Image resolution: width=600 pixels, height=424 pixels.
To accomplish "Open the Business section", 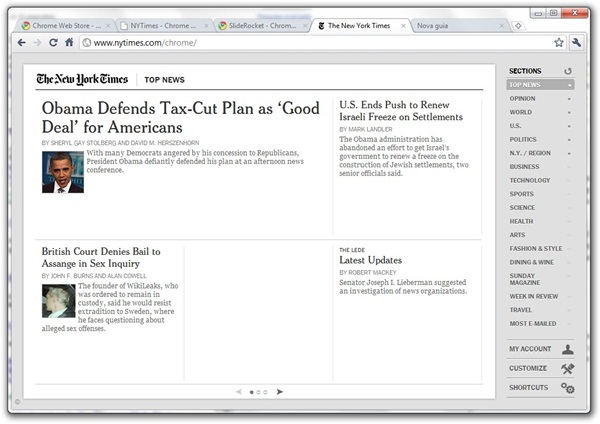I will [x=524, y=167].
